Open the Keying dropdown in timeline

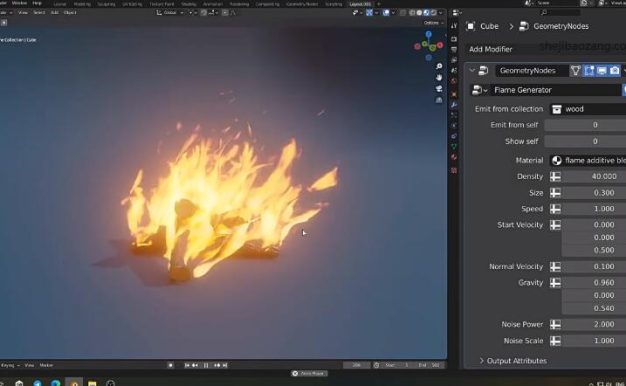(x=10, y=365)
